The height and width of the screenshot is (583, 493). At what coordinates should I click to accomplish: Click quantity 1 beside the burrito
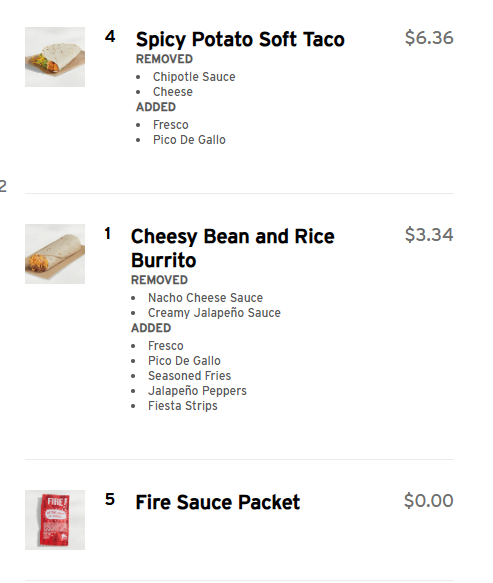108,234
